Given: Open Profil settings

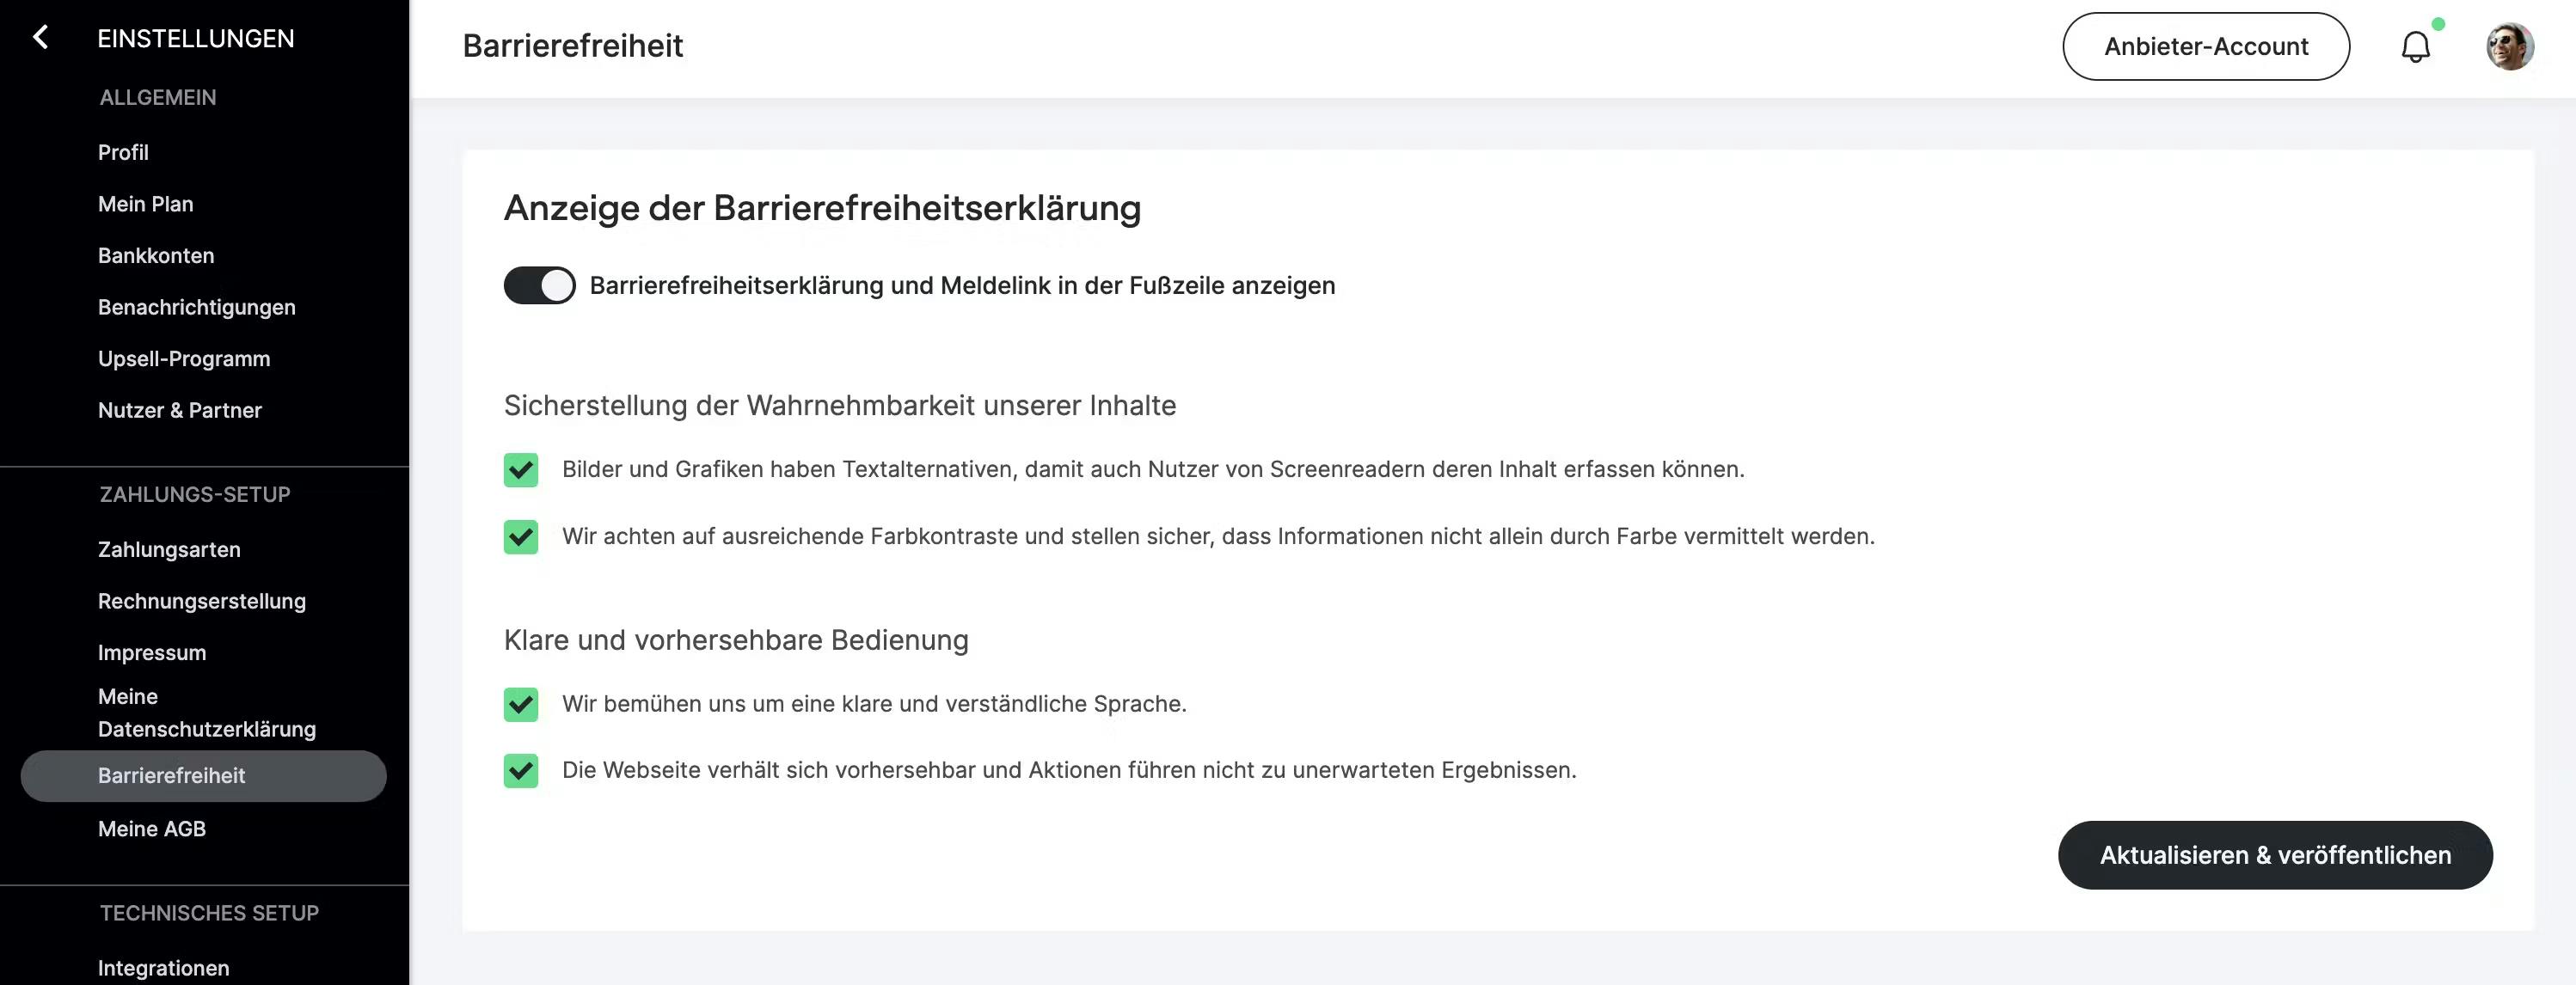Looking at the screenshot, I should tap(123, 152).
